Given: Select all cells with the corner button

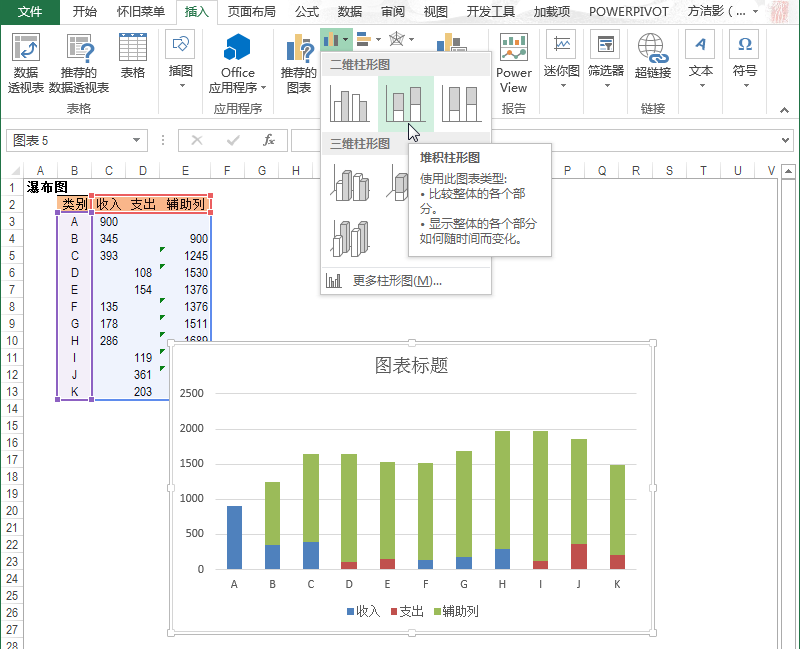Looking at the screenshot, I should point(15,170).
